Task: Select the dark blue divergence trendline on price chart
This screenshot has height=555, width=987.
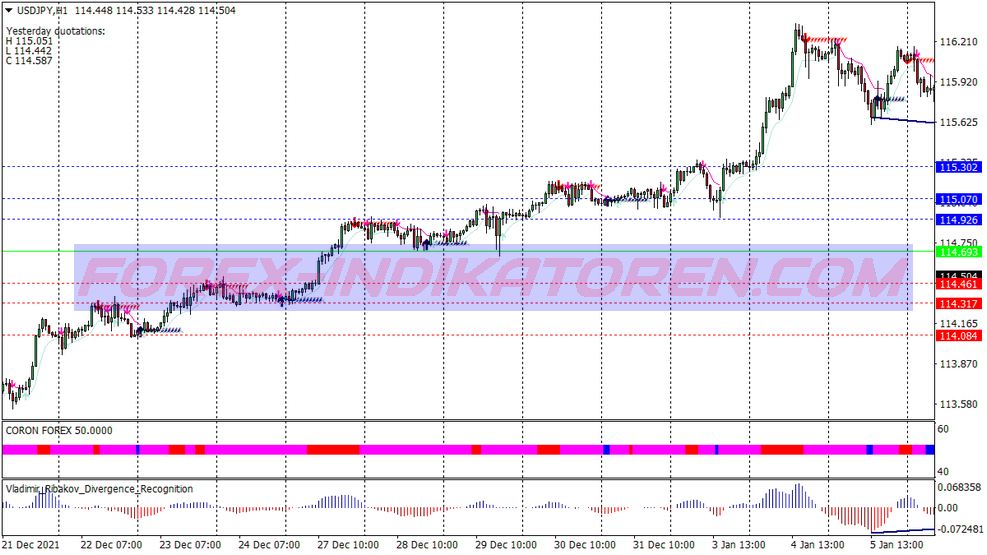Action: 903,120
